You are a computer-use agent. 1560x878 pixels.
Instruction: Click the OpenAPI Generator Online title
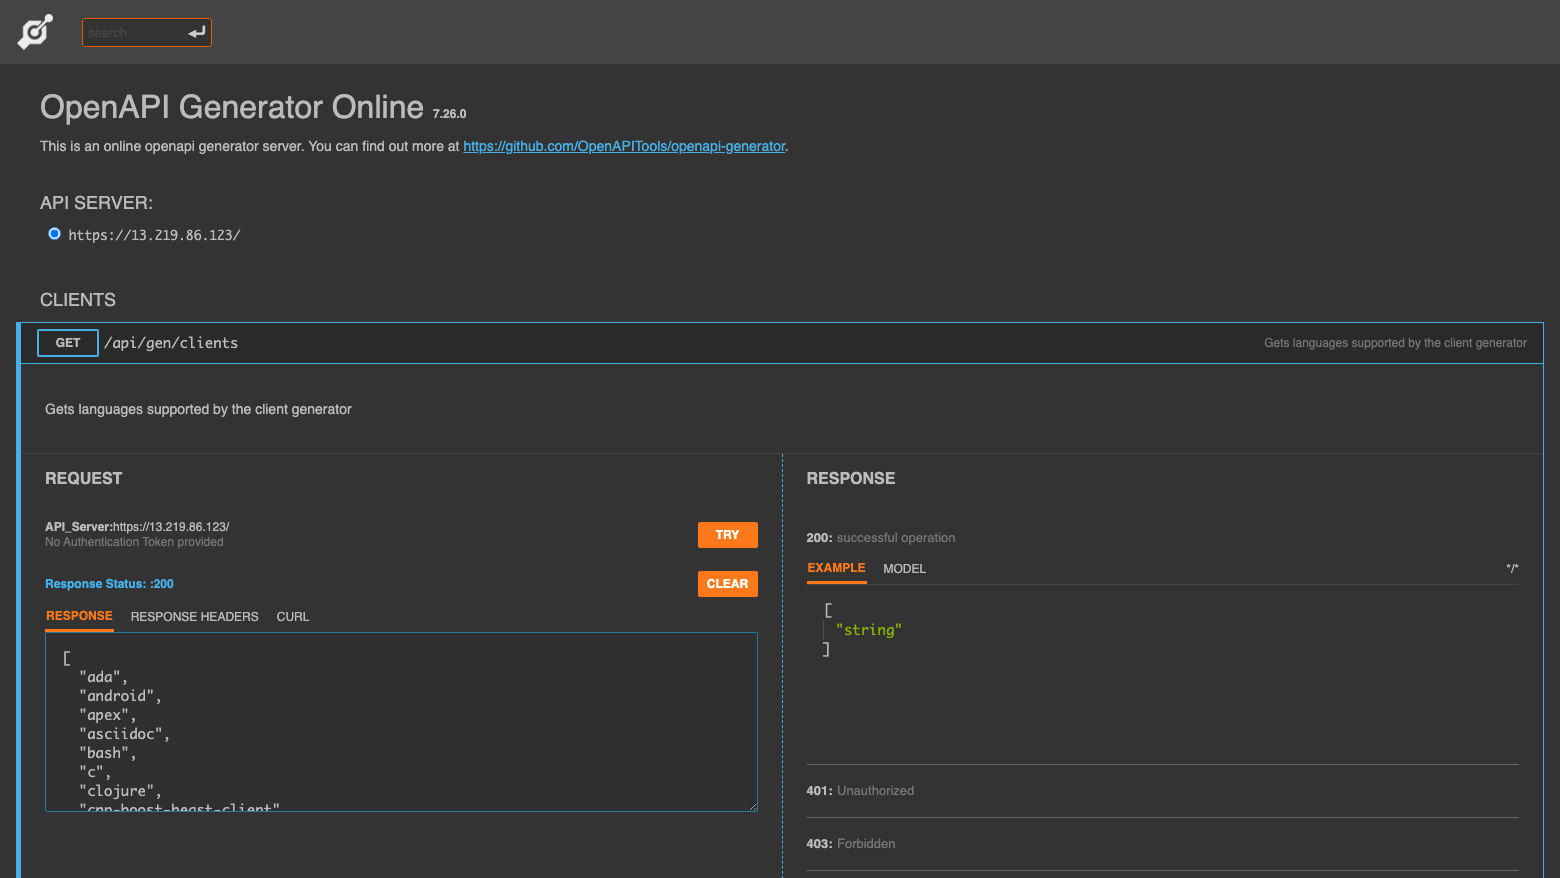(x=232, y=107)
